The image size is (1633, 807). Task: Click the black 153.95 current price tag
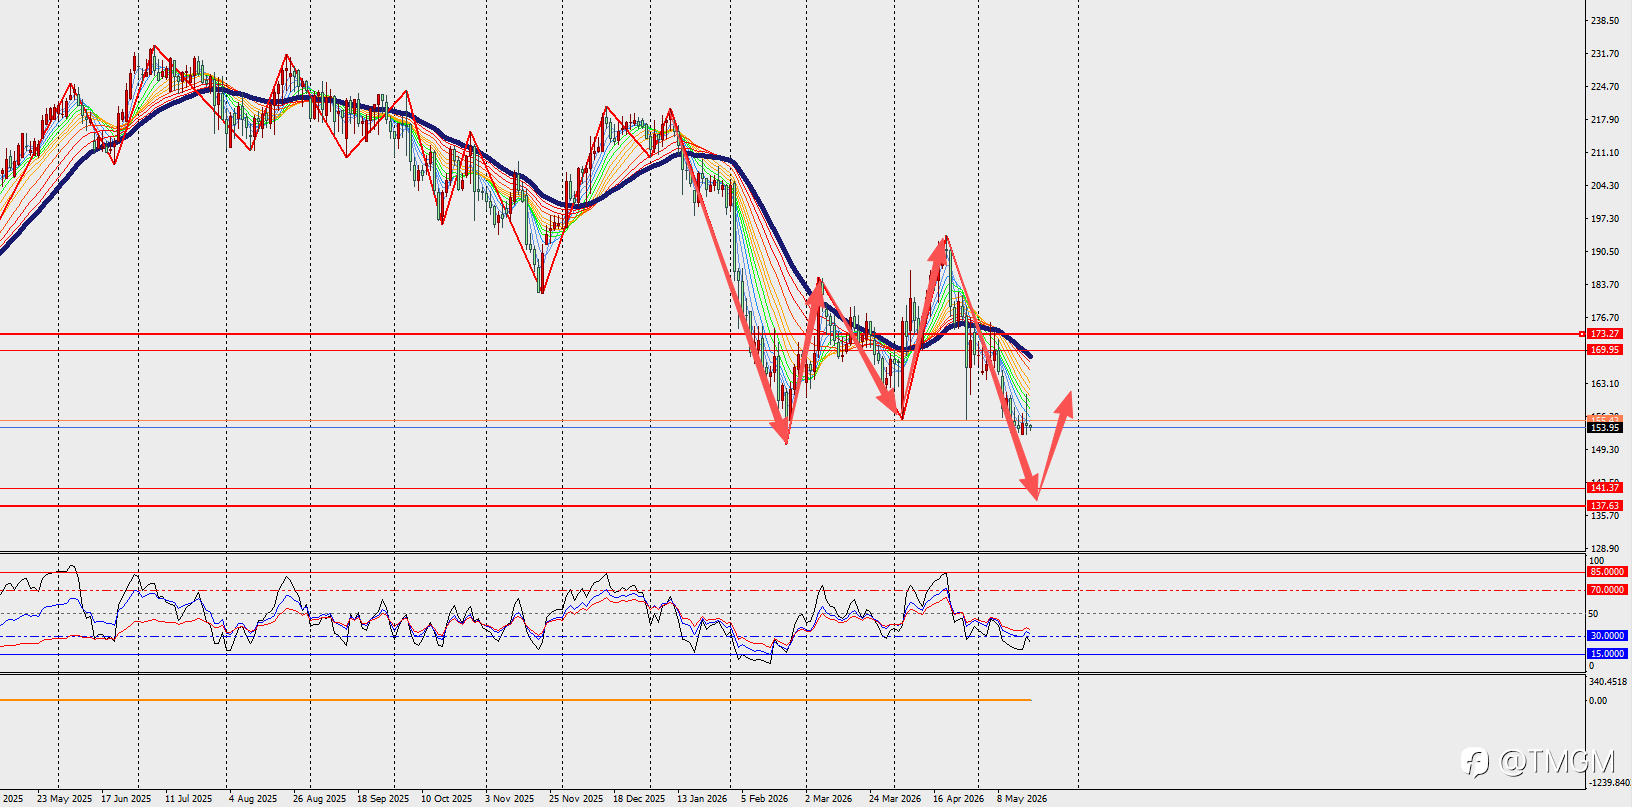point(1605,428)
